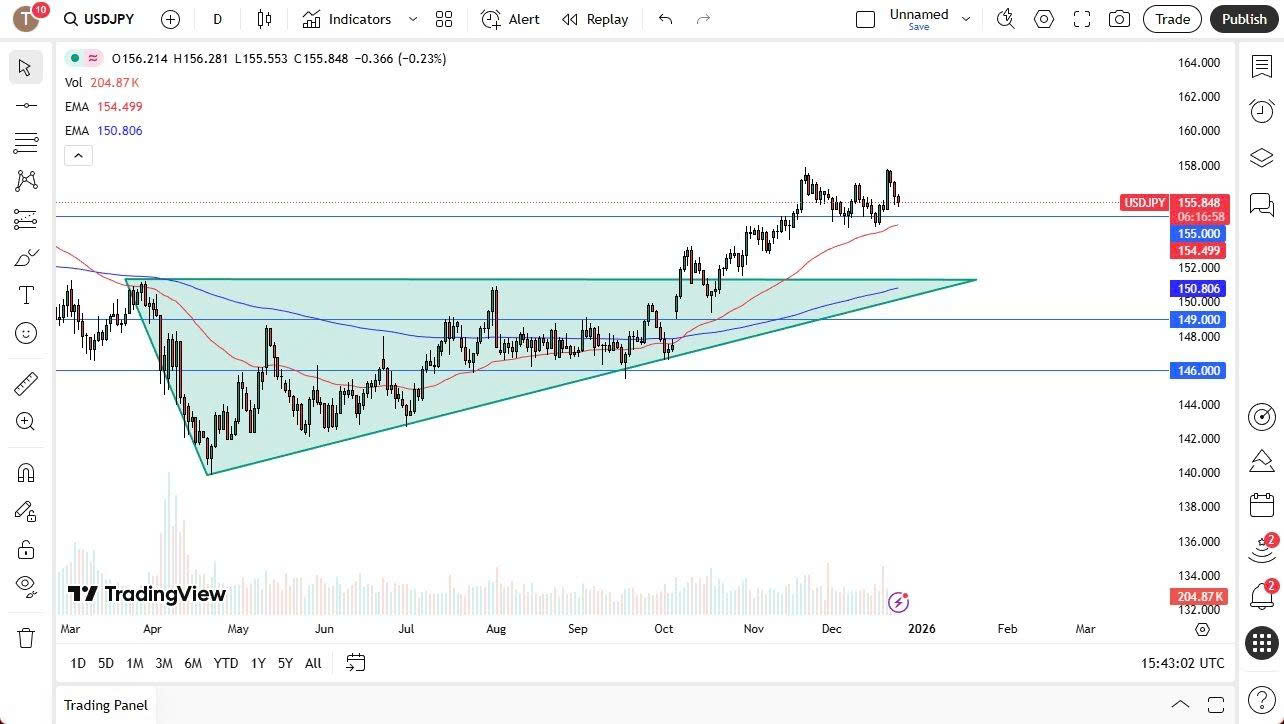Click the Publish button
This screenshot has height=724, width=1284.
1244,19
